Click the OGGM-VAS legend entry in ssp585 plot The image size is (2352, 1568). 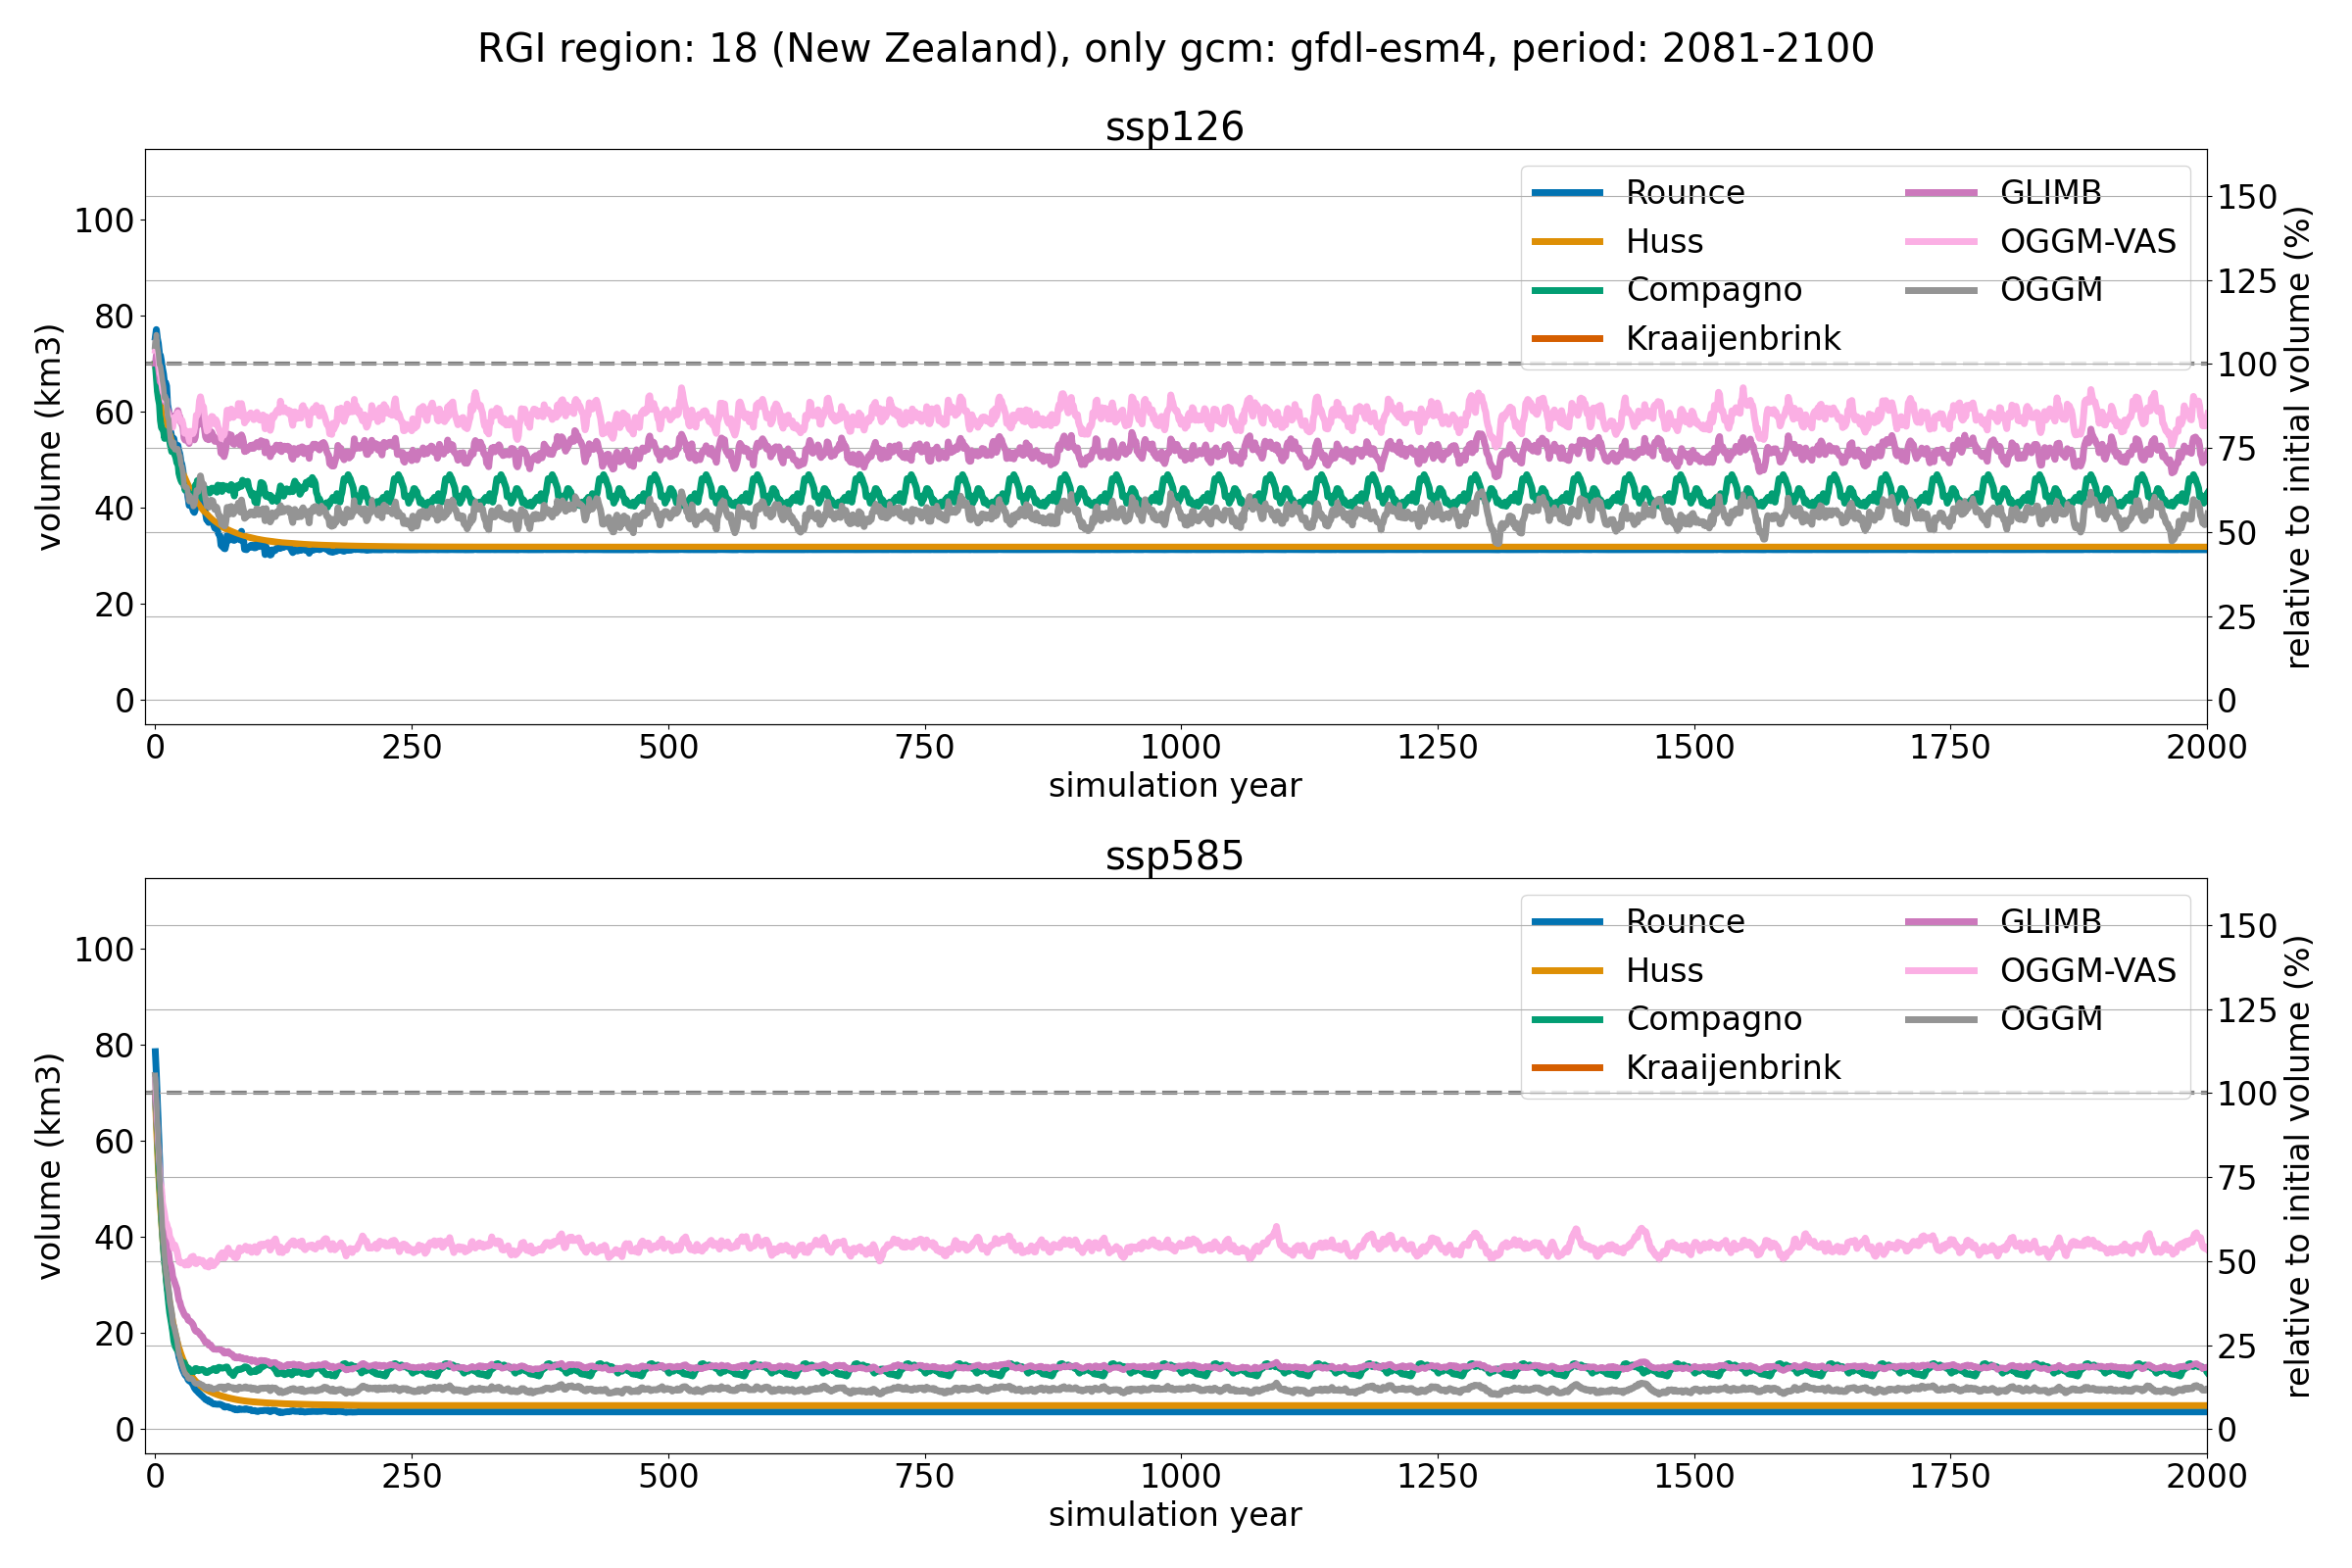pos(2087,970)
